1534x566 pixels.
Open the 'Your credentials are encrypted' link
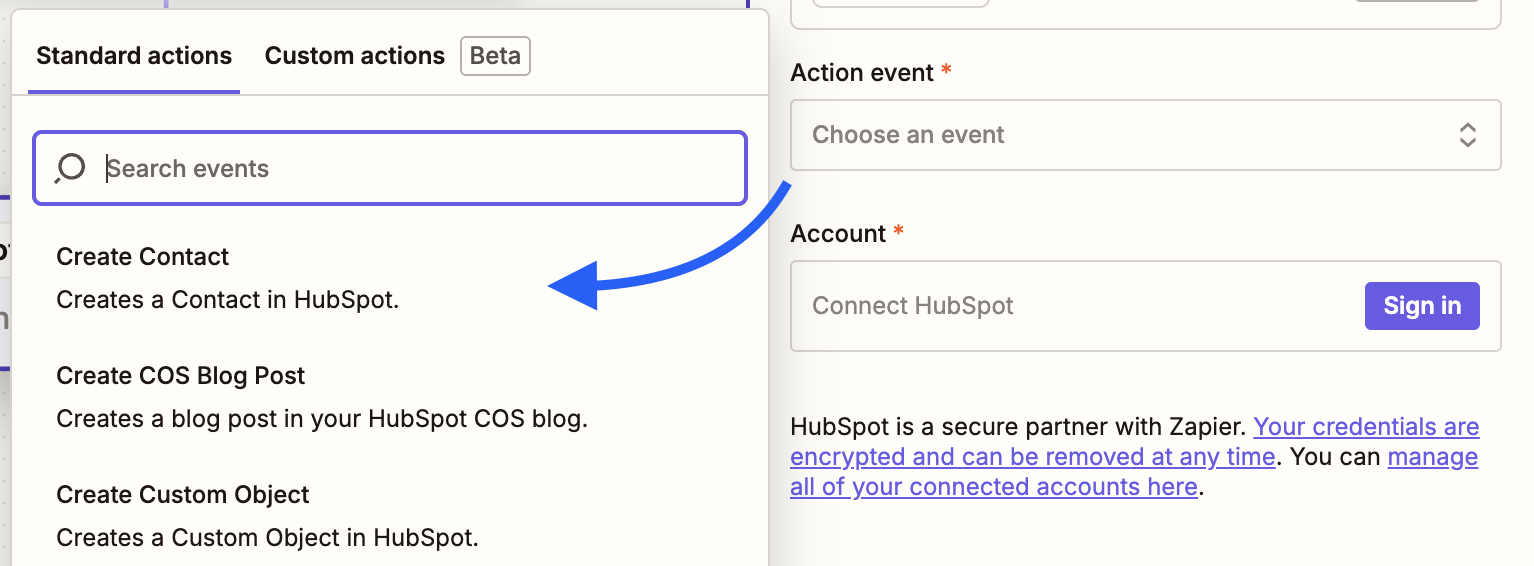tap(1366, 428)
